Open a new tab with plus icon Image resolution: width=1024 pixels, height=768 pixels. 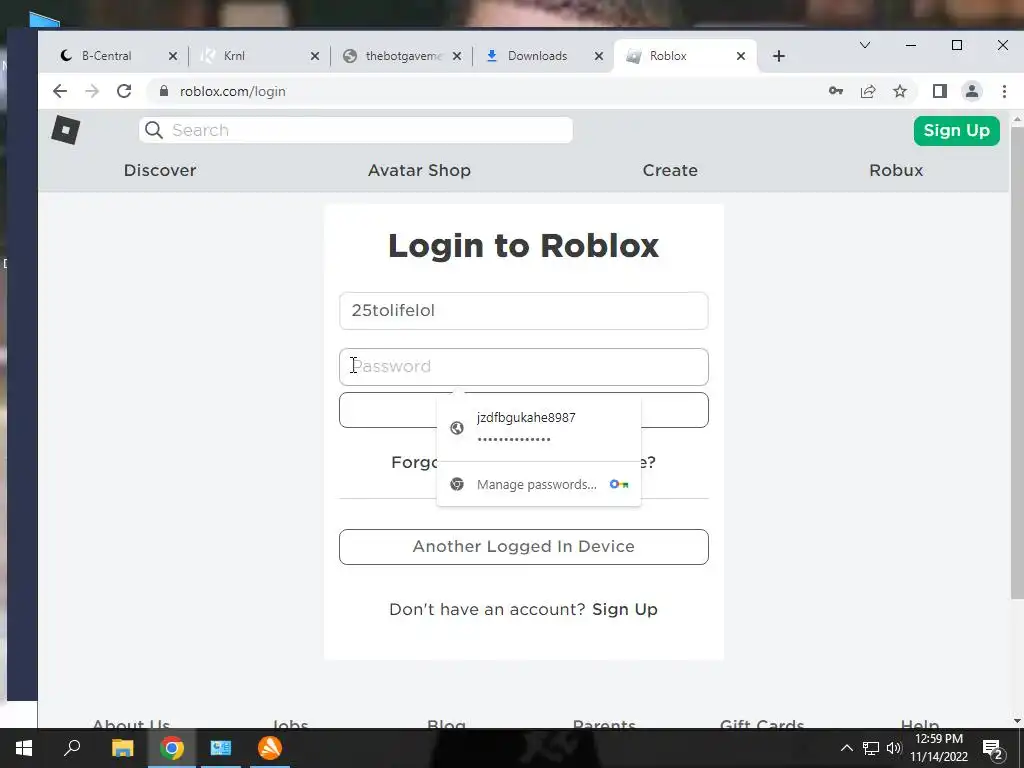coord(778,56)
